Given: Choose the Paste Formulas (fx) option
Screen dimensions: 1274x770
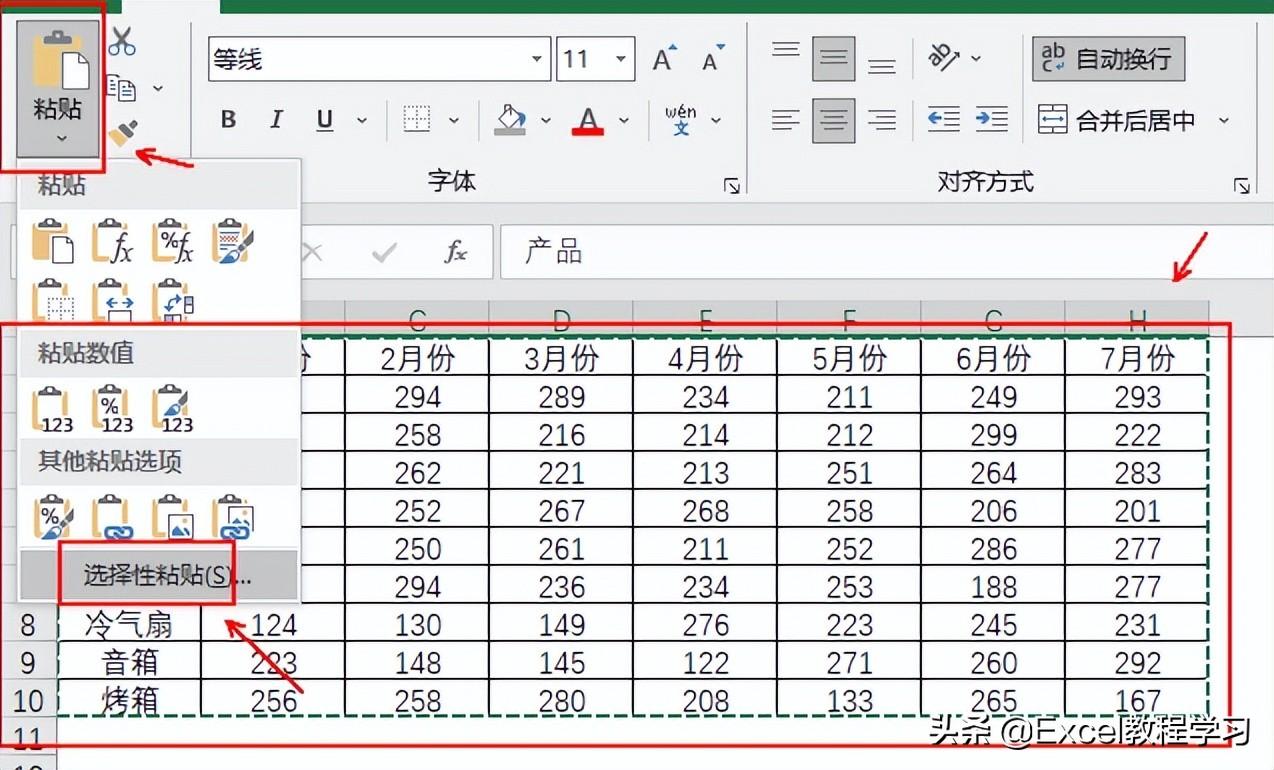Looking at the screenshot, I should (113, 242).
